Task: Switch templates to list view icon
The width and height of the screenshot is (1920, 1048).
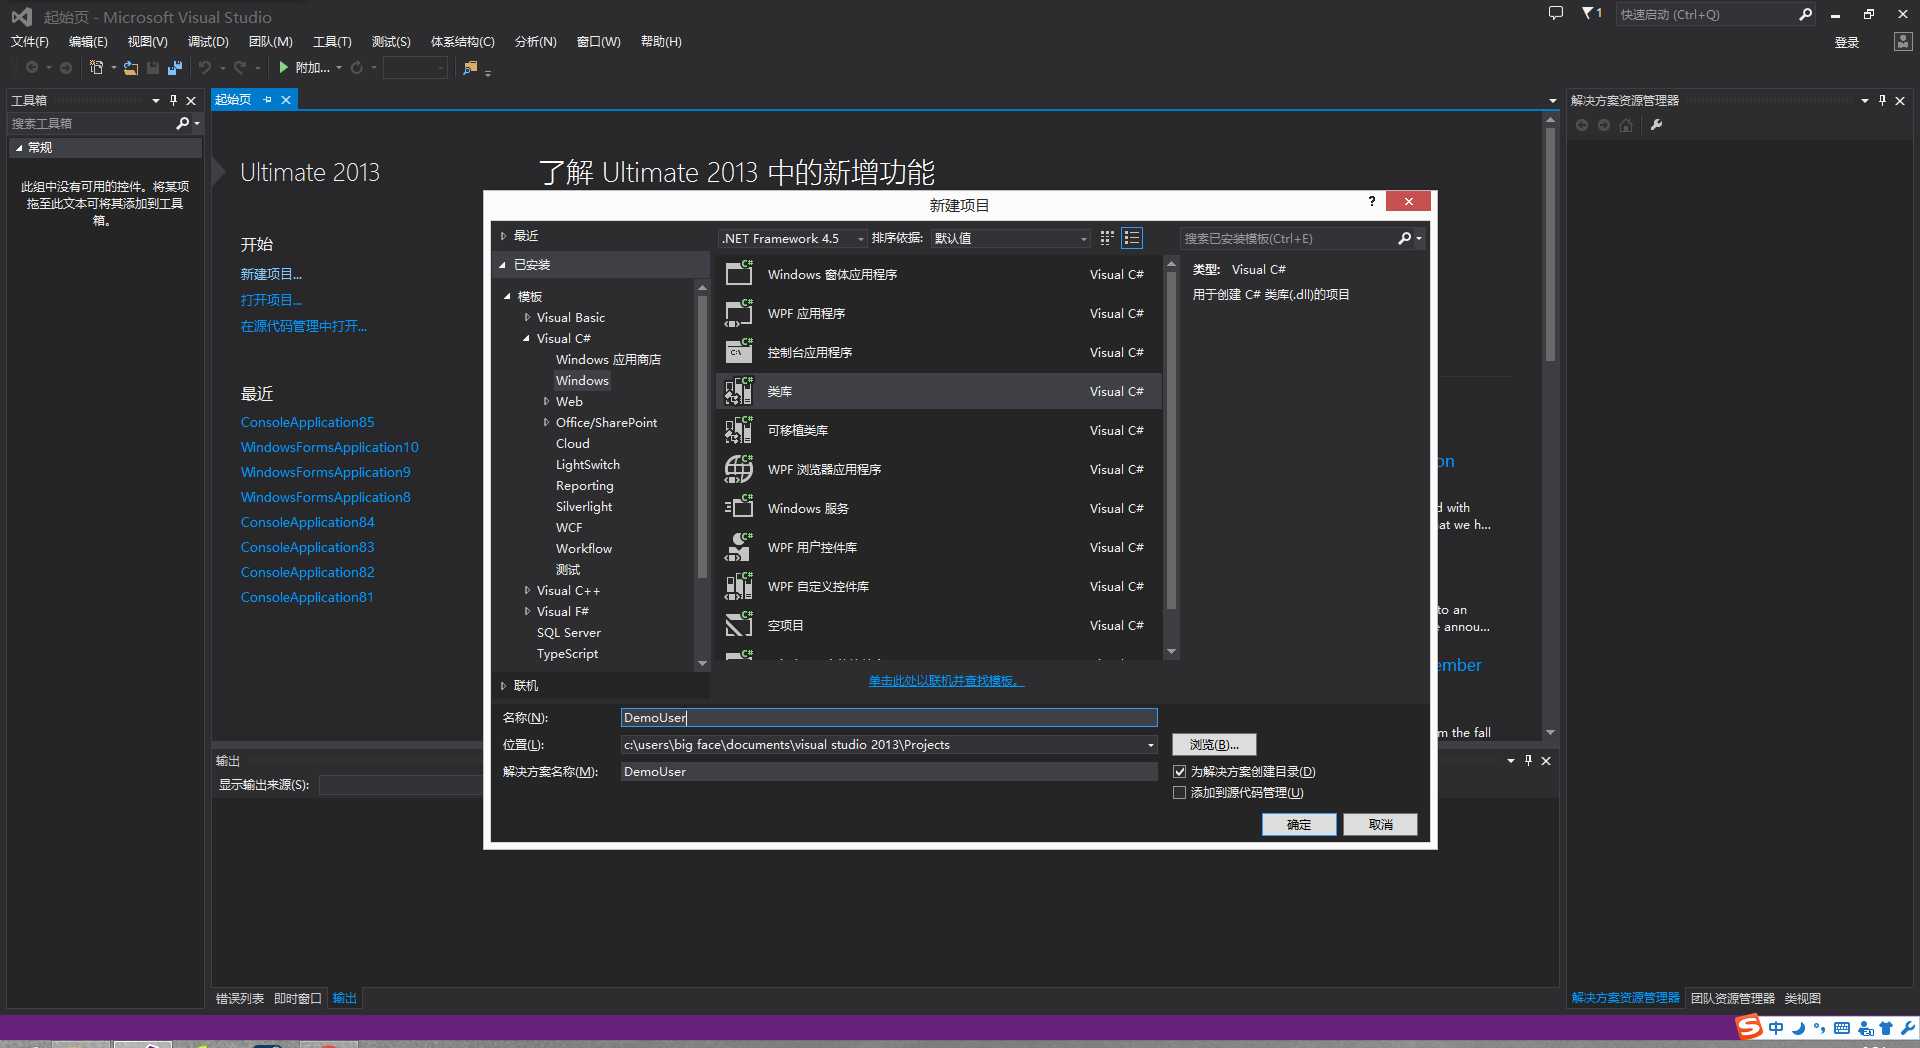Action: click(x=1132, y=238)
